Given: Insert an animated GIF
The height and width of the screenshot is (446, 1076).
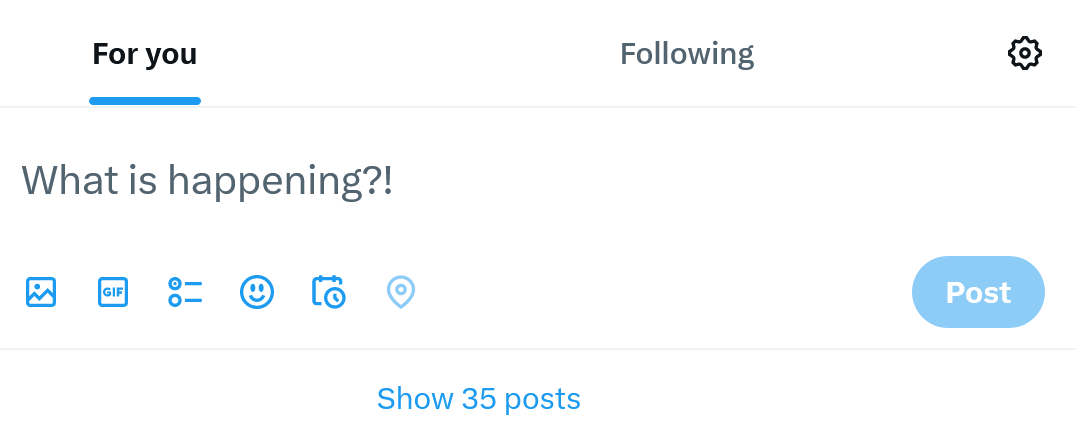Looking at the screenshot, I should pos(113,292).
